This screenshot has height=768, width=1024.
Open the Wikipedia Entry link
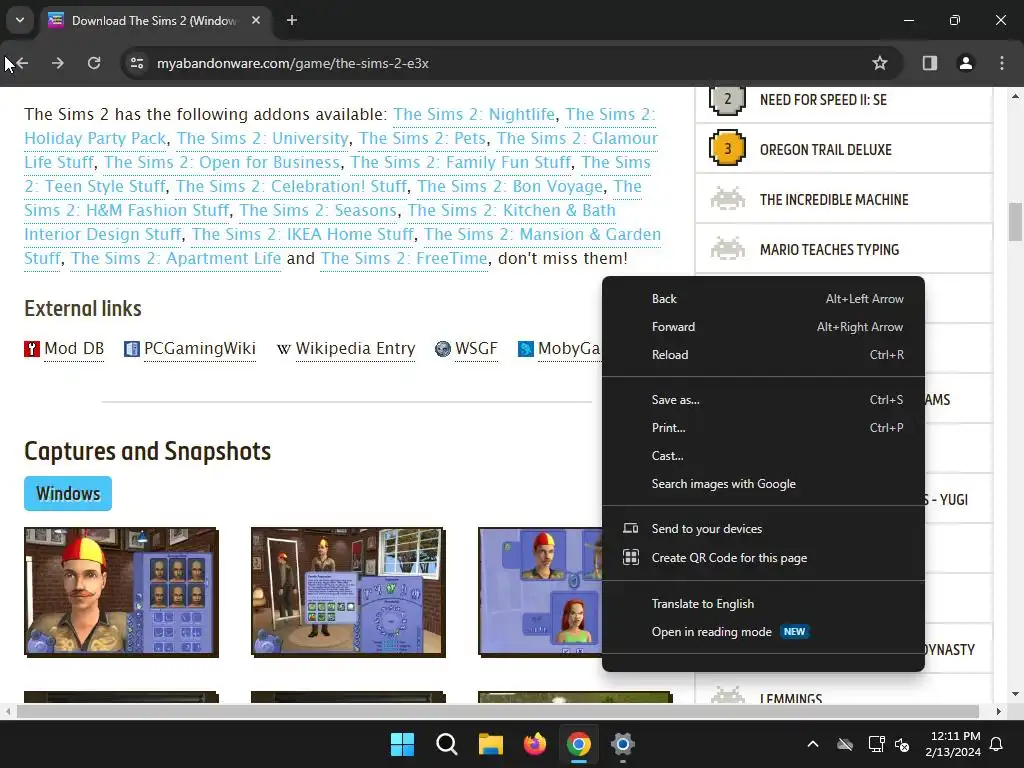[355, 349]
